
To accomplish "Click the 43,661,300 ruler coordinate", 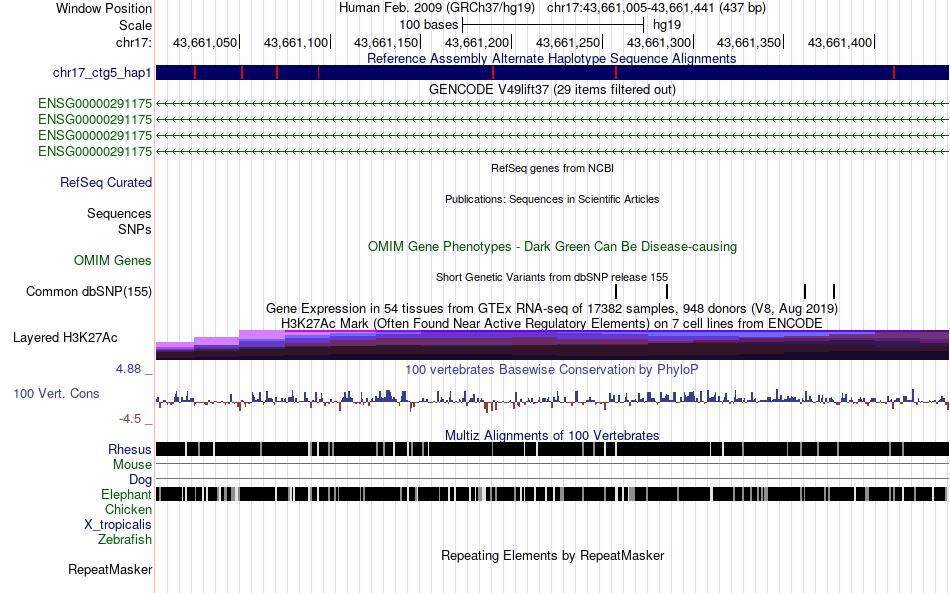I will click(659, 42).
